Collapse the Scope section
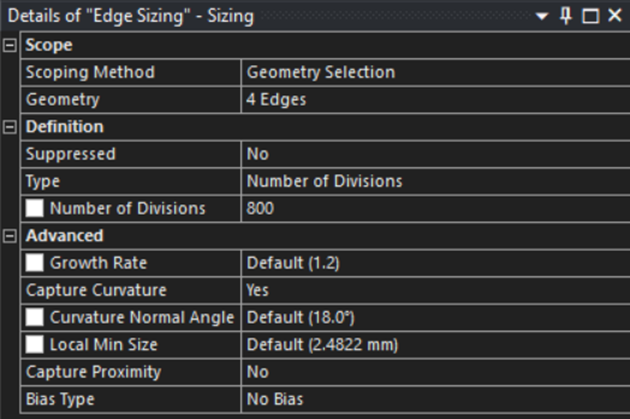Image resolution: width=630 pixels, height=419 pixels. [10, 45]
